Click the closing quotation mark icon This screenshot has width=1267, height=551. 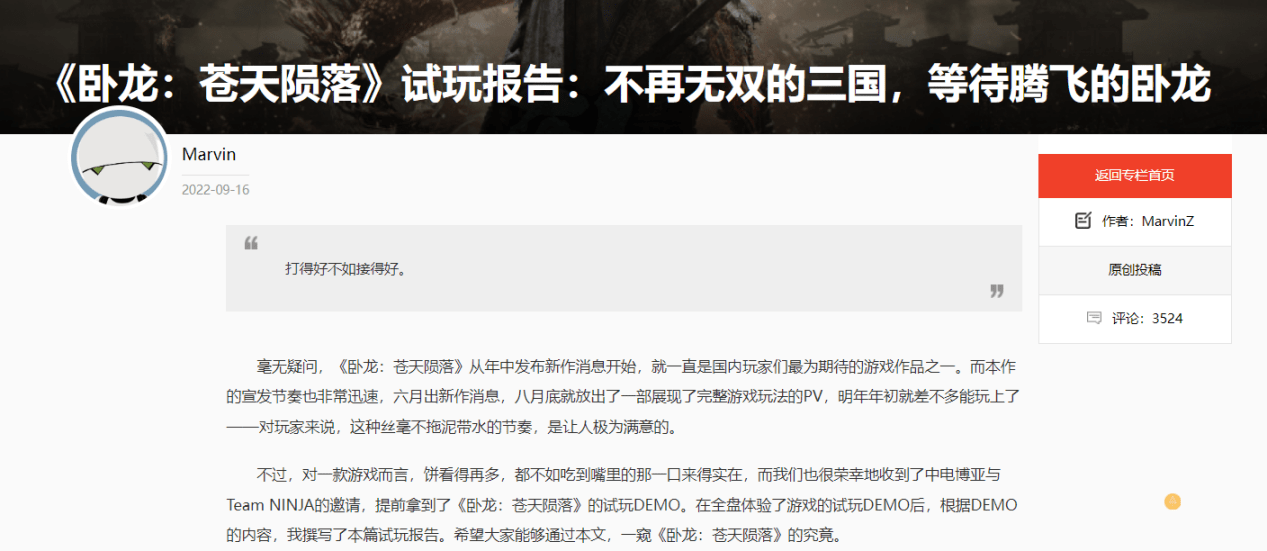pyautogui.click(x=996, y=290)
